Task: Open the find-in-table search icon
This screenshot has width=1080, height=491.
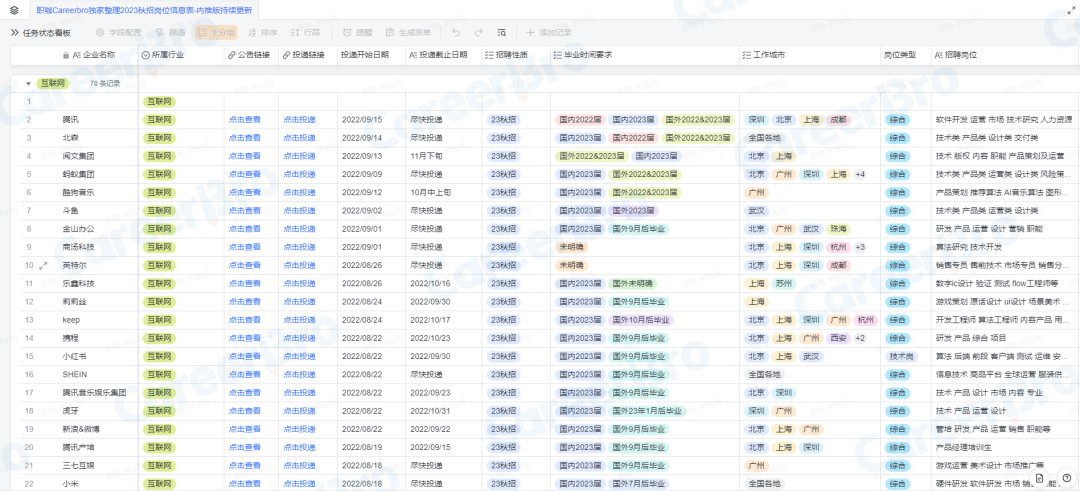Action: click(x=502, y=32)
